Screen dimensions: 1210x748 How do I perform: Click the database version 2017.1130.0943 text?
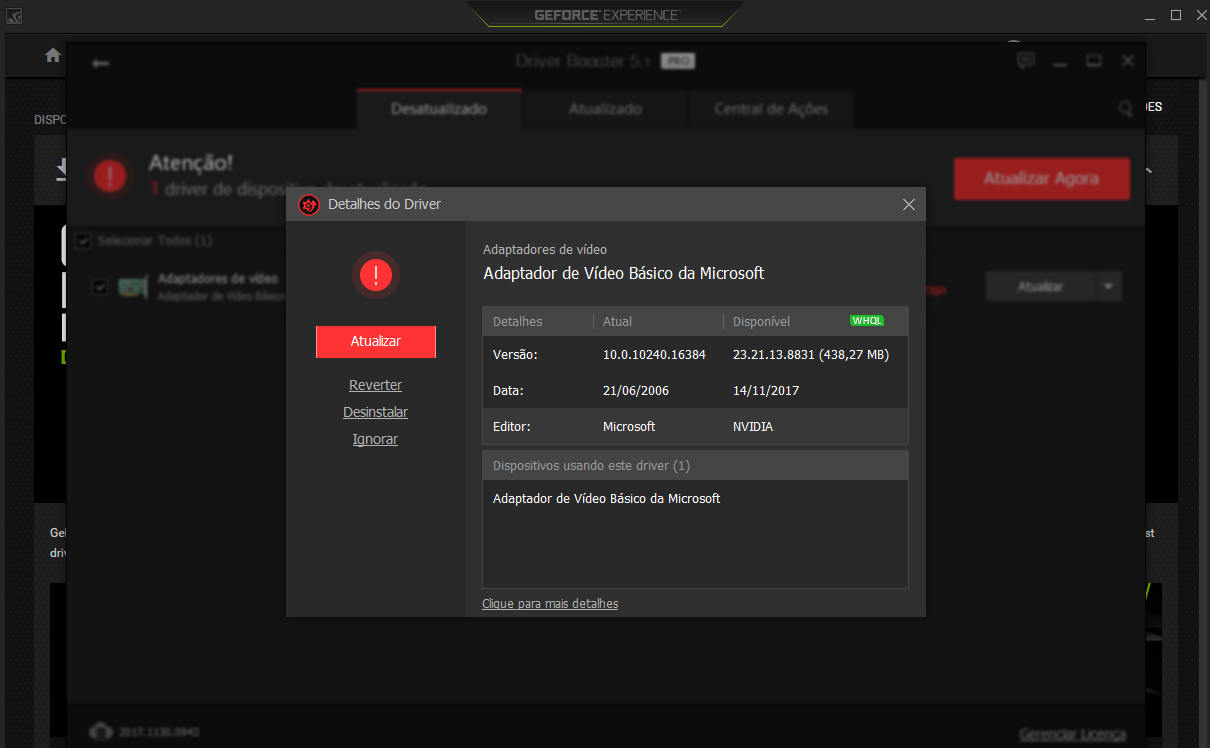[161, 733]
